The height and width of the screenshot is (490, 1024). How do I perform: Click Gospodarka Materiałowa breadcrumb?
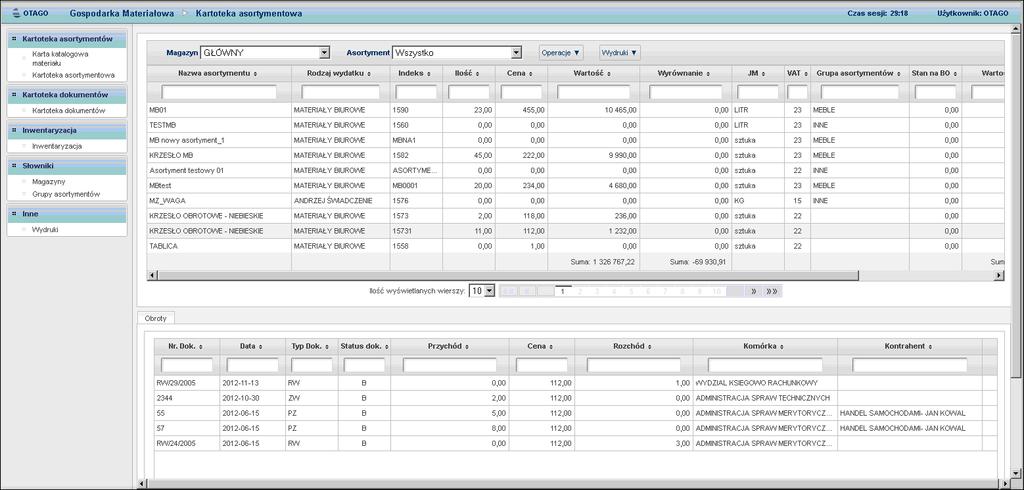[x=123, y=13]
